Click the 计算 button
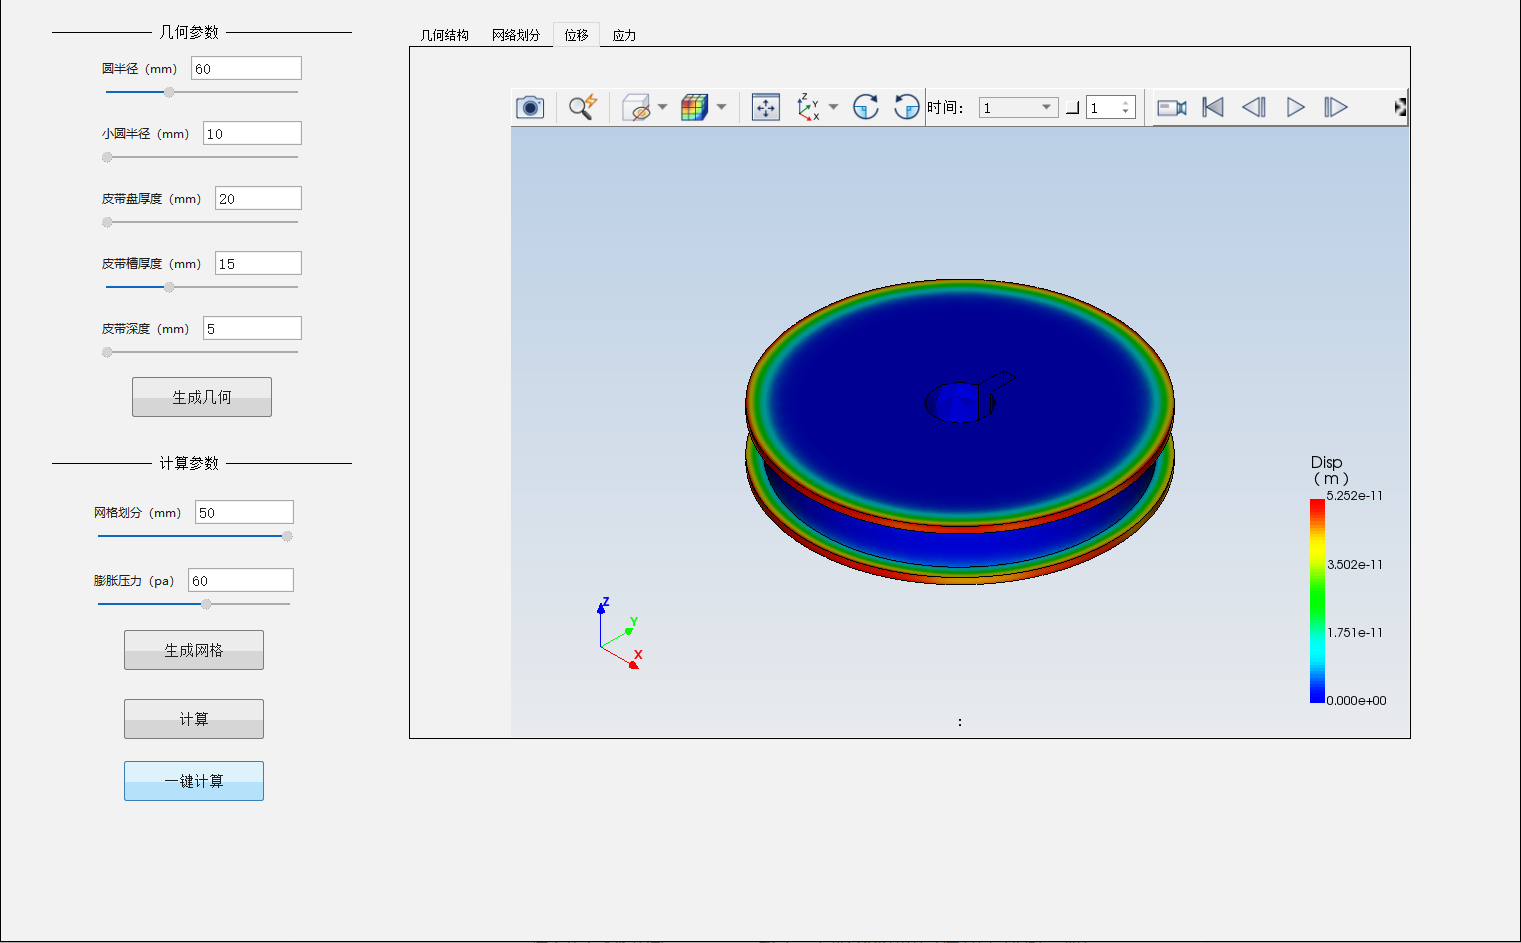The image size is (1521, 943). tap(194, 719)
